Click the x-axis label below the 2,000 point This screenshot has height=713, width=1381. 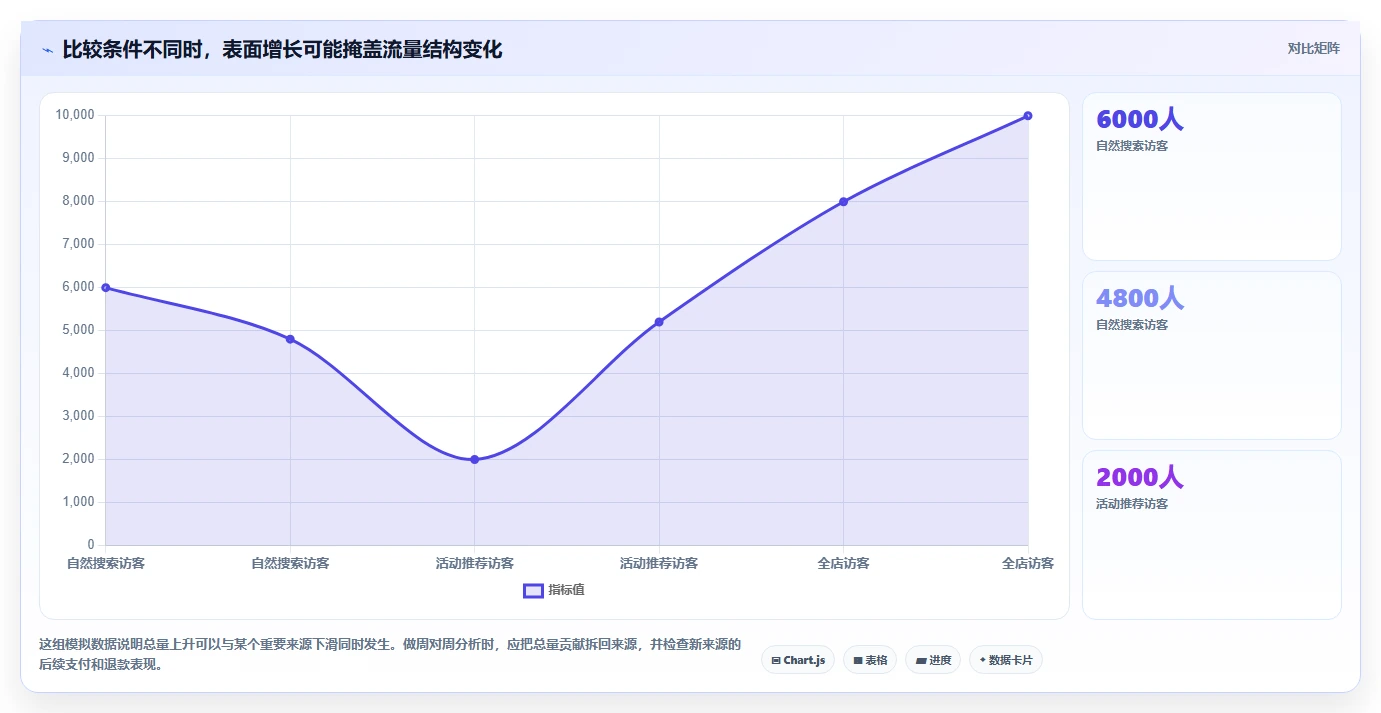pos(475,564)
